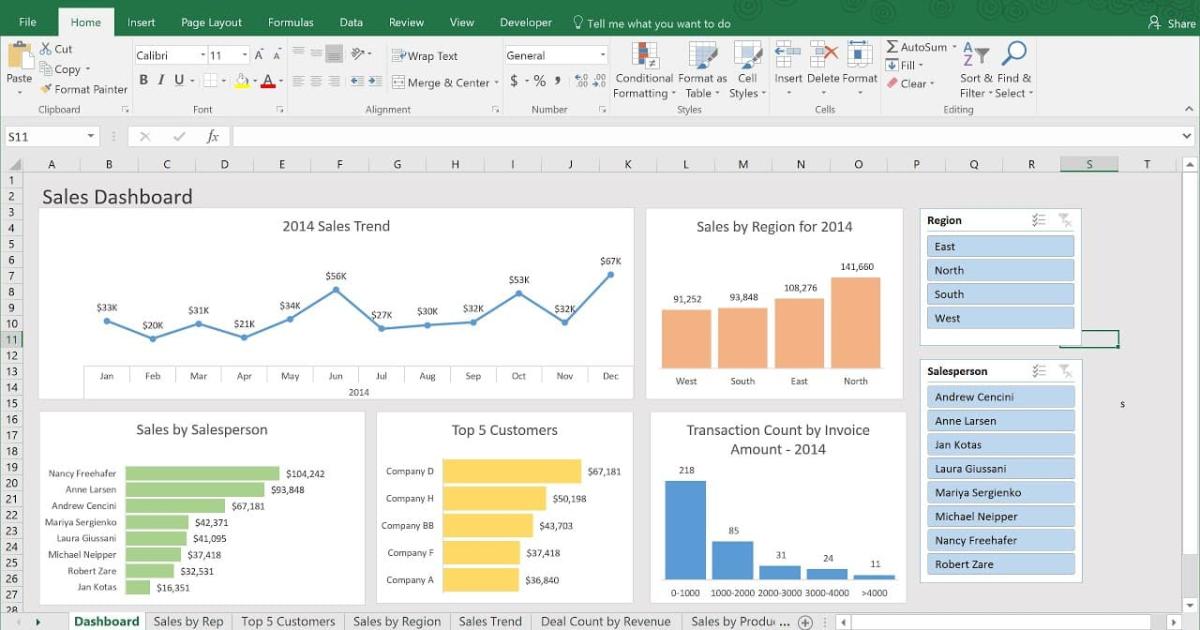Image resolution: width=1200 pixels, height=630 pixels.
Task: Click the AutoSum sigma icon
Action: [892, 47]
